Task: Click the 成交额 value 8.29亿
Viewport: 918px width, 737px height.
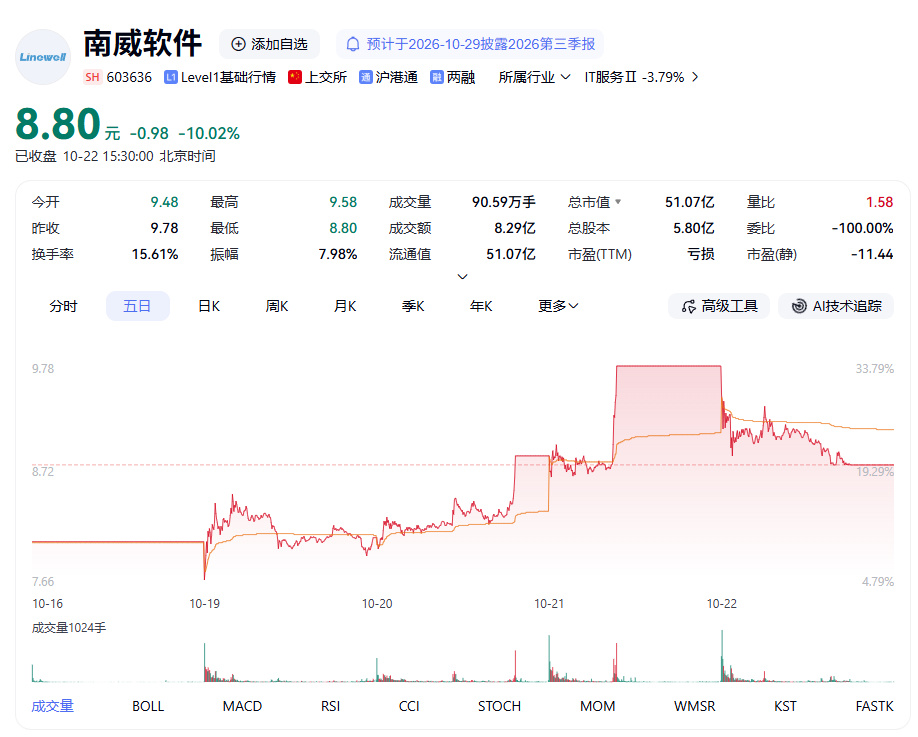Action: pos(515,228)
